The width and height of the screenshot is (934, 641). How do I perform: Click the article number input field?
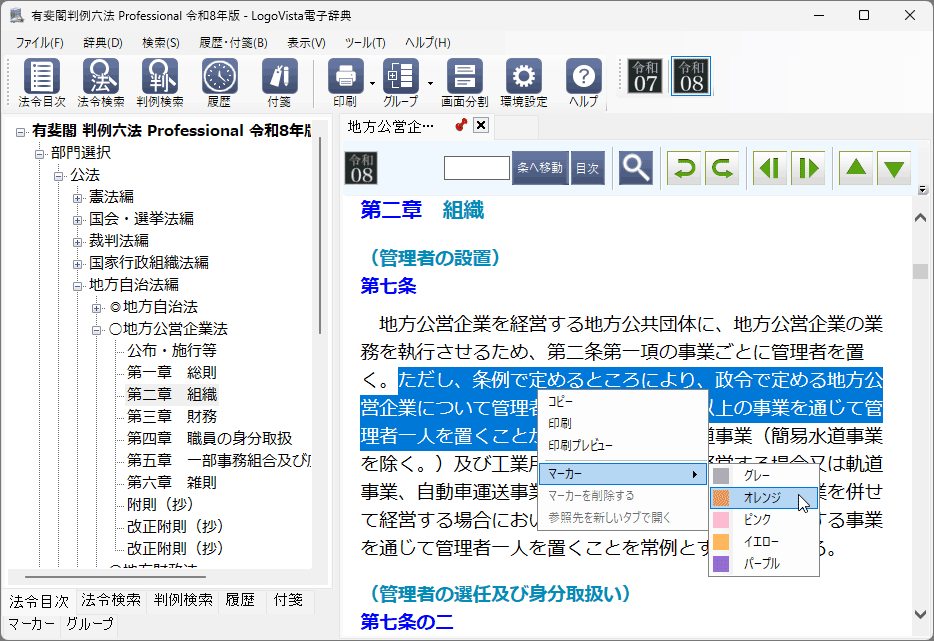tap(477, 168)
